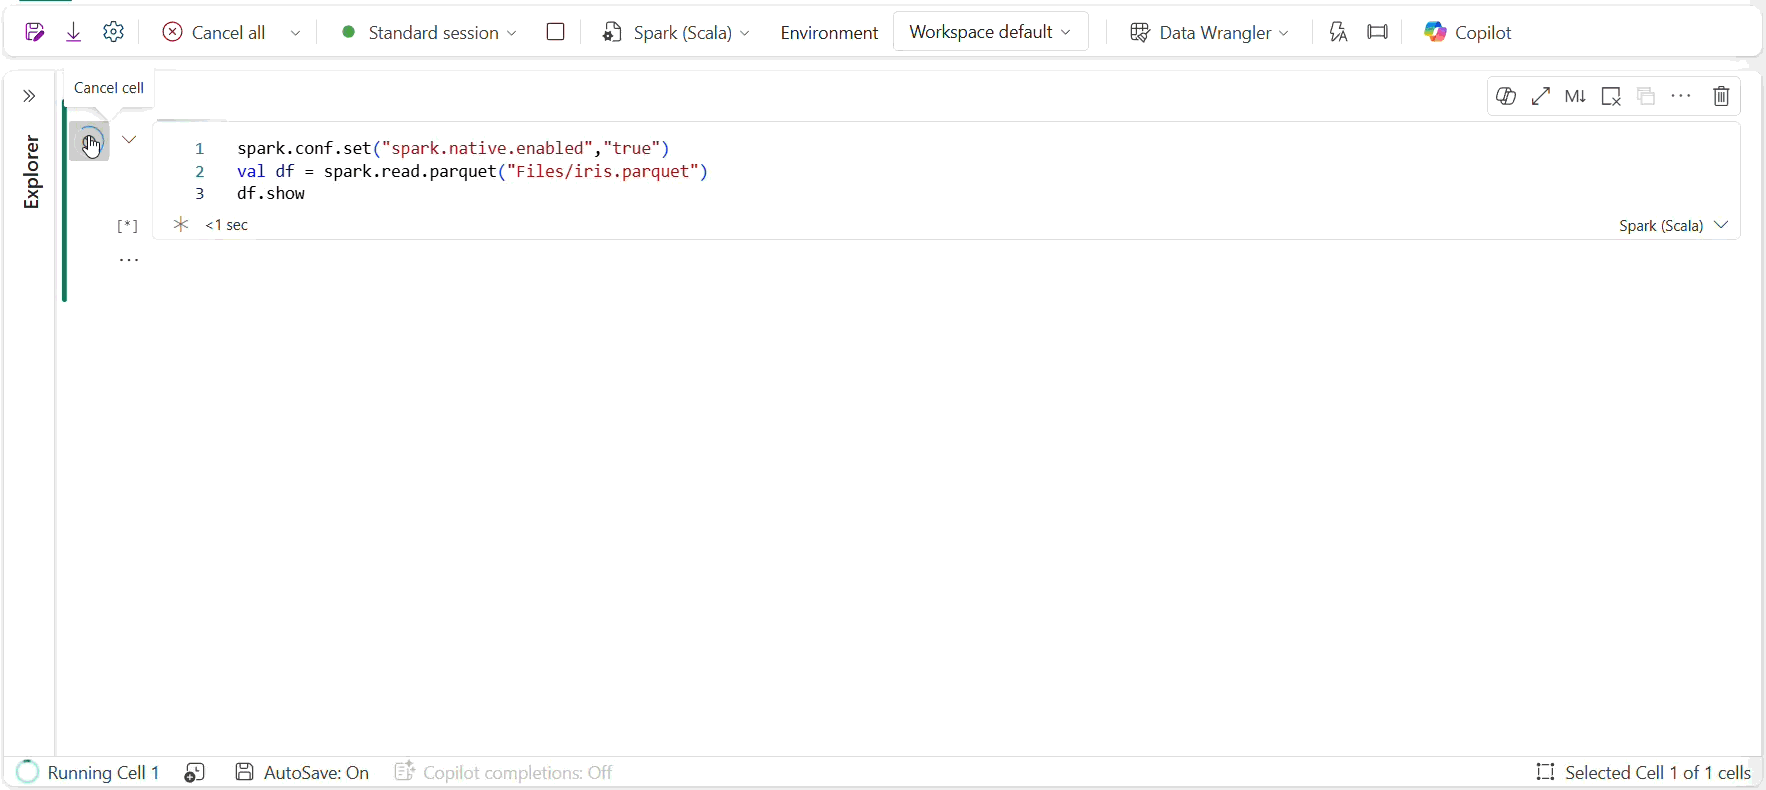Click code line spark.conf.set
The height and width of the screenshot is (790, 1766).
[453, 148]
